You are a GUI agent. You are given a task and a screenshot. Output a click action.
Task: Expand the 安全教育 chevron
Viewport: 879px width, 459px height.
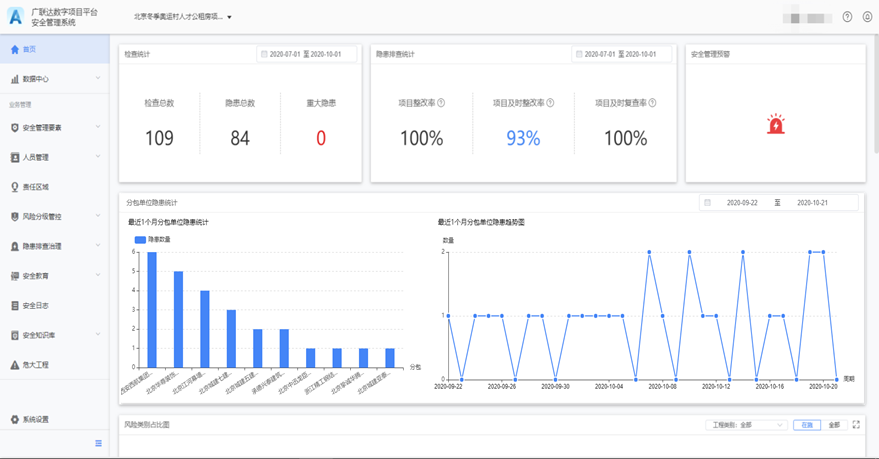point(98,275)
